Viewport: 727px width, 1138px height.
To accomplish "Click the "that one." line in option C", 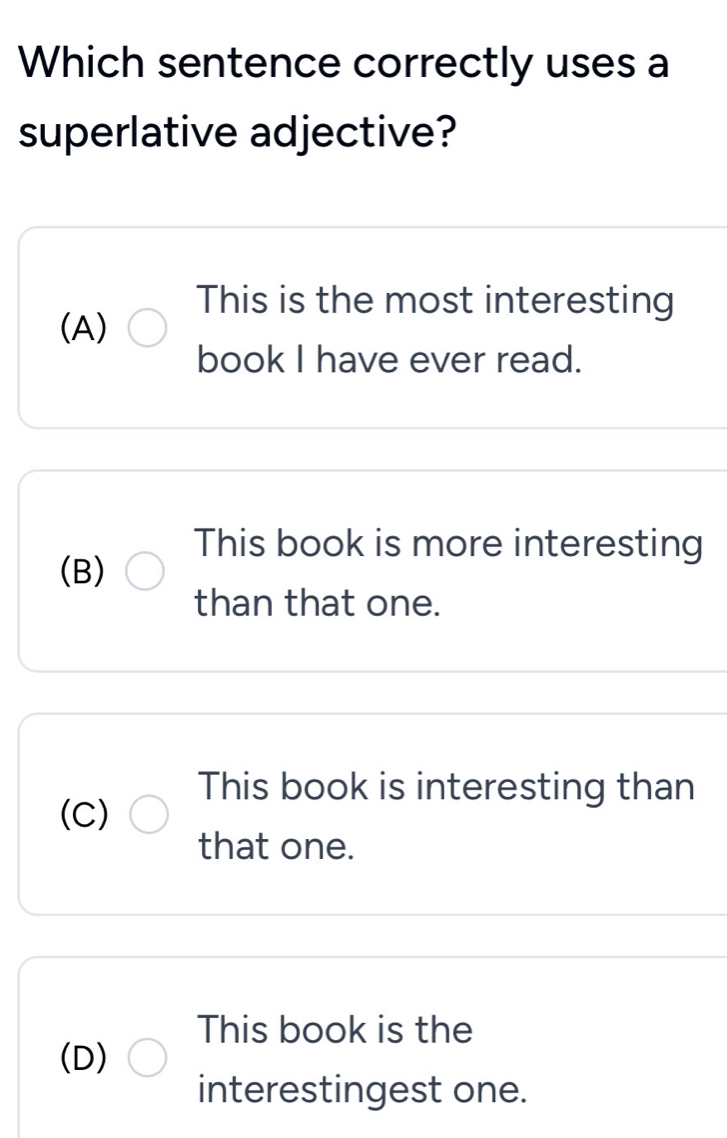I will click(277, 847).
